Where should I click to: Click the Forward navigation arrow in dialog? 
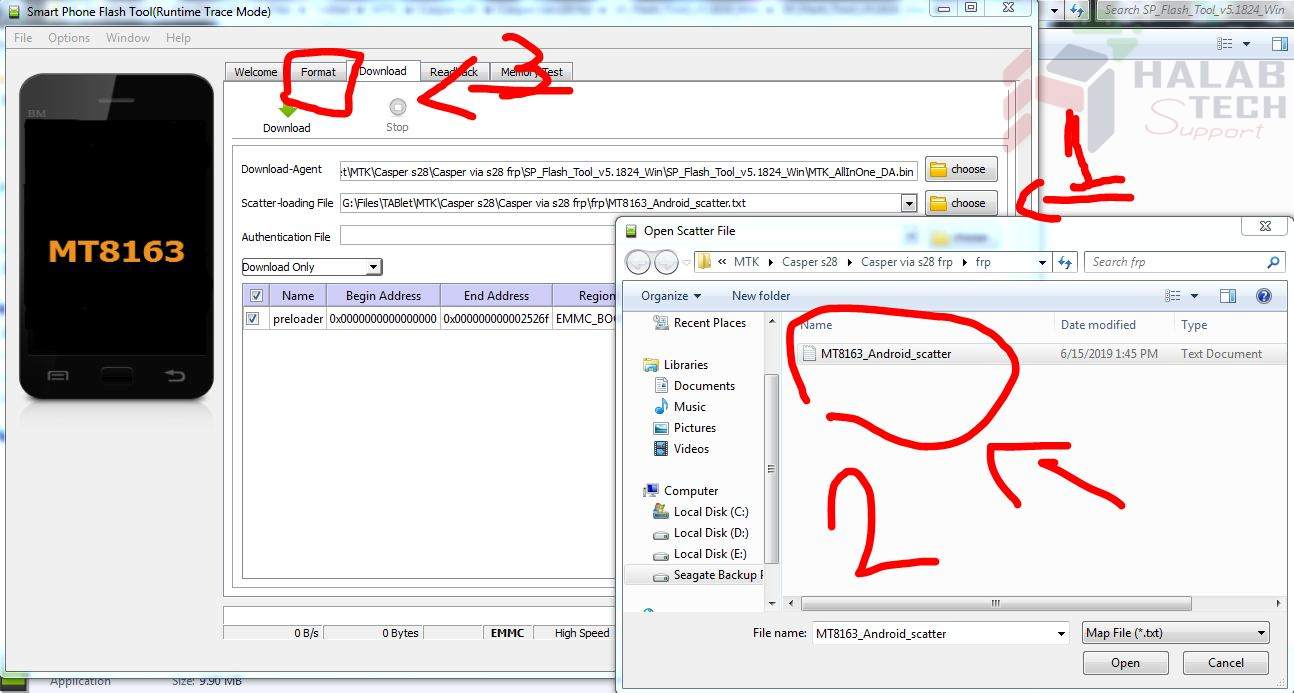(666, 262)
